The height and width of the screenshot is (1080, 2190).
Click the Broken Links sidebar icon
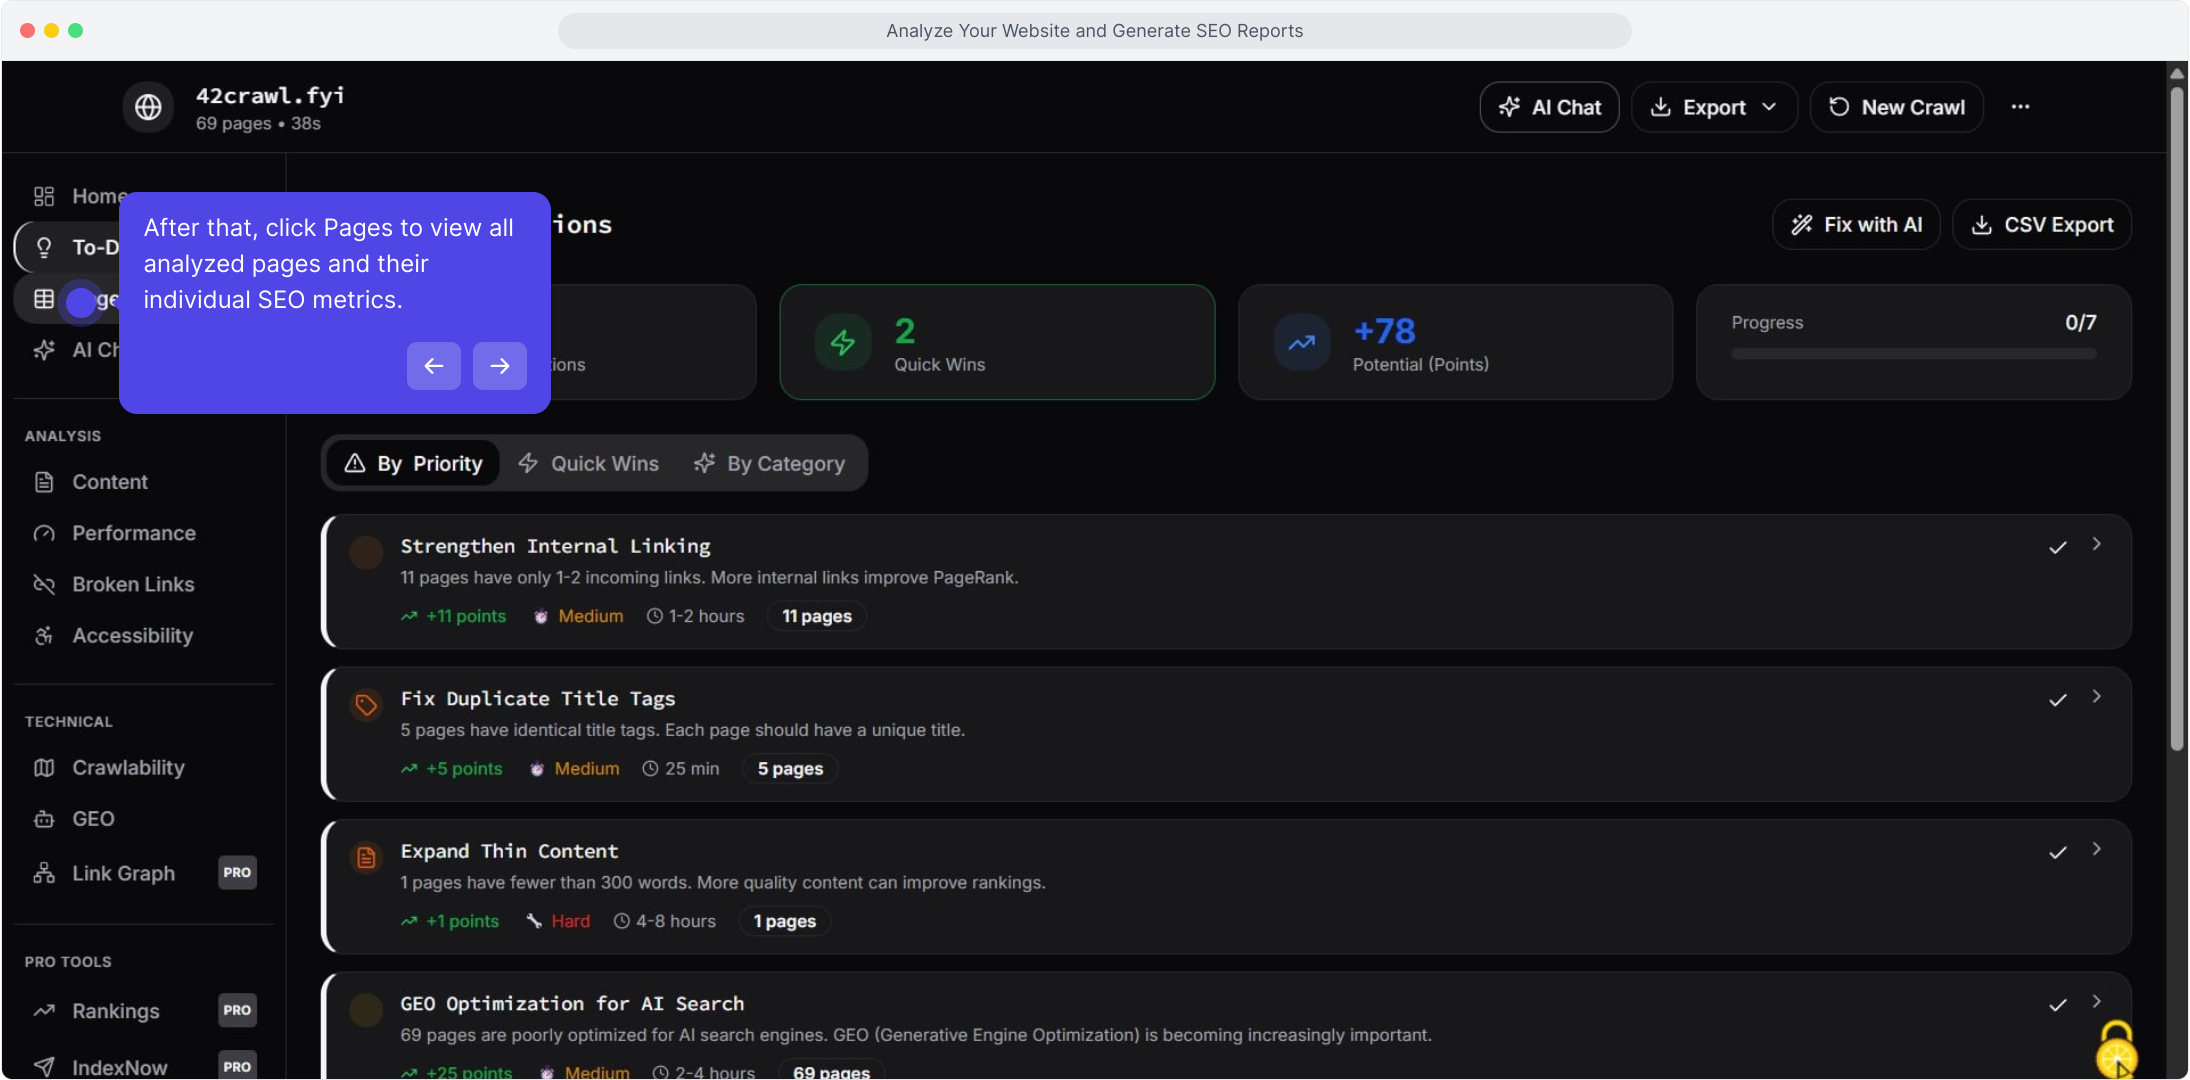tap(44, 584)
